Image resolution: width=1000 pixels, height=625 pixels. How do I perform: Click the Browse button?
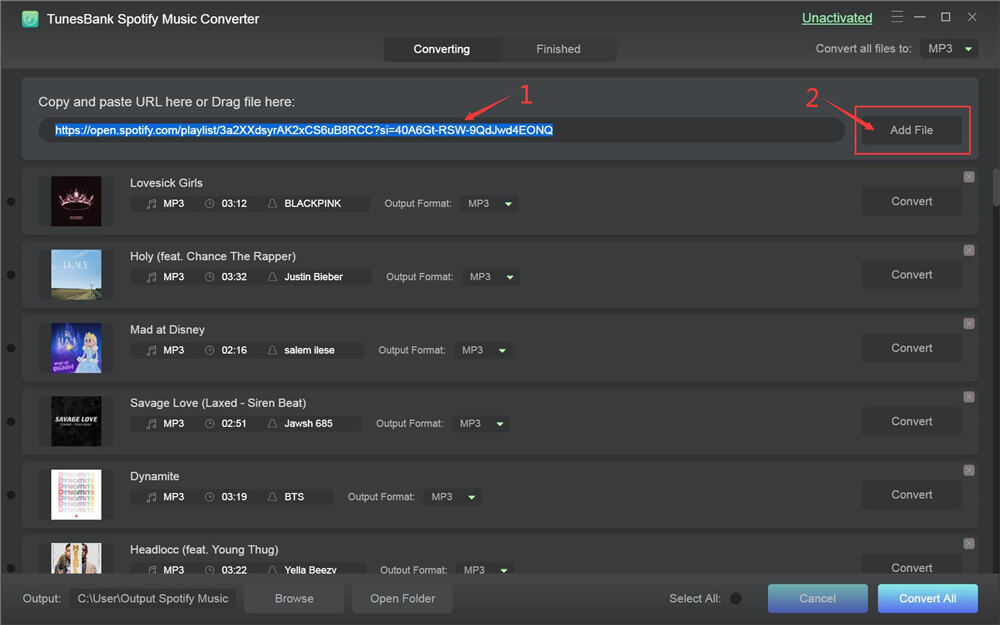tap(294, 598)
